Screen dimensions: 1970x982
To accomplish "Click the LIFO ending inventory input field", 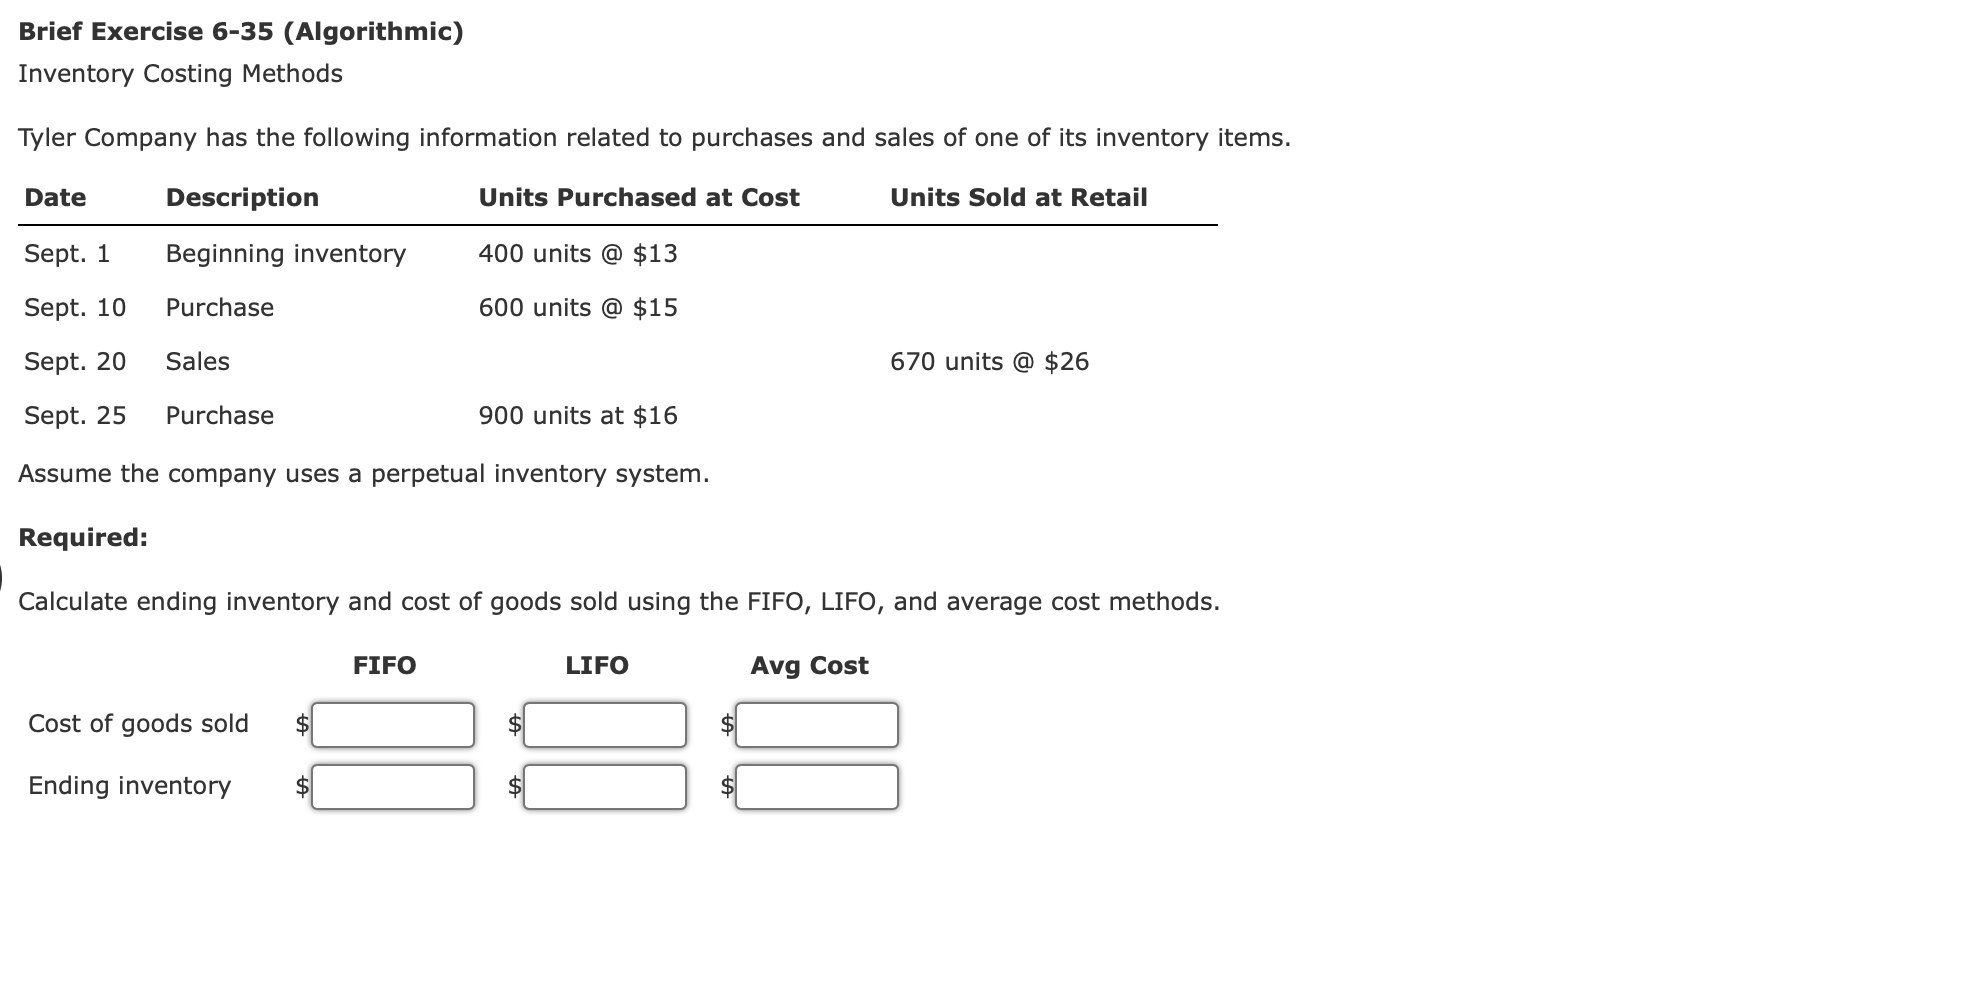I will (x=604, y=786).
